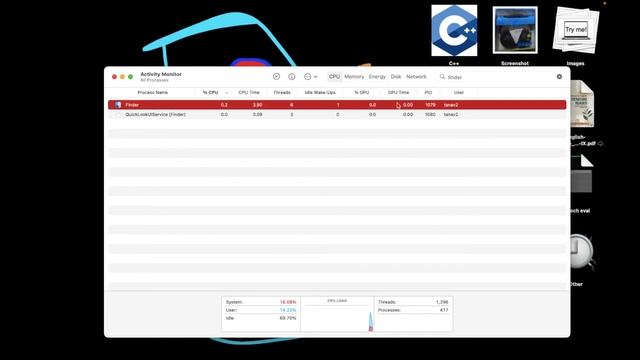Viewport: 640px width, 360px height.
Task: Click the PDF file icon on desktop
Action: [x=582, y=104]
